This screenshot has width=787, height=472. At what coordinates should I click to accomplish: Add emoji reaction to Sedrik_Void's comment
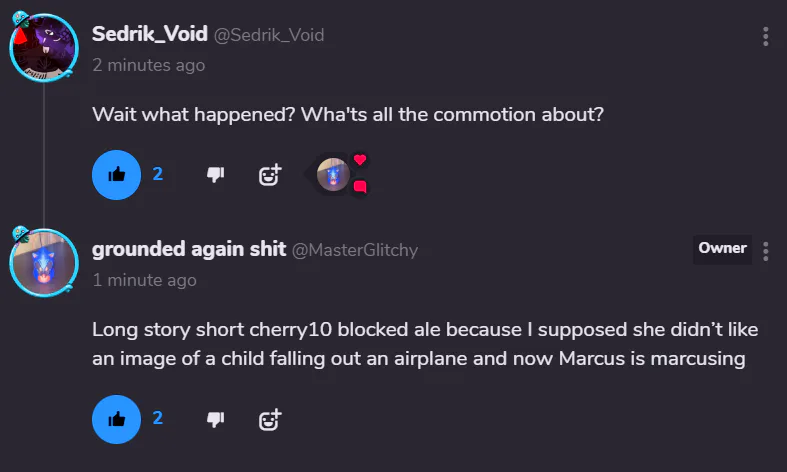[x=270, y=175]
